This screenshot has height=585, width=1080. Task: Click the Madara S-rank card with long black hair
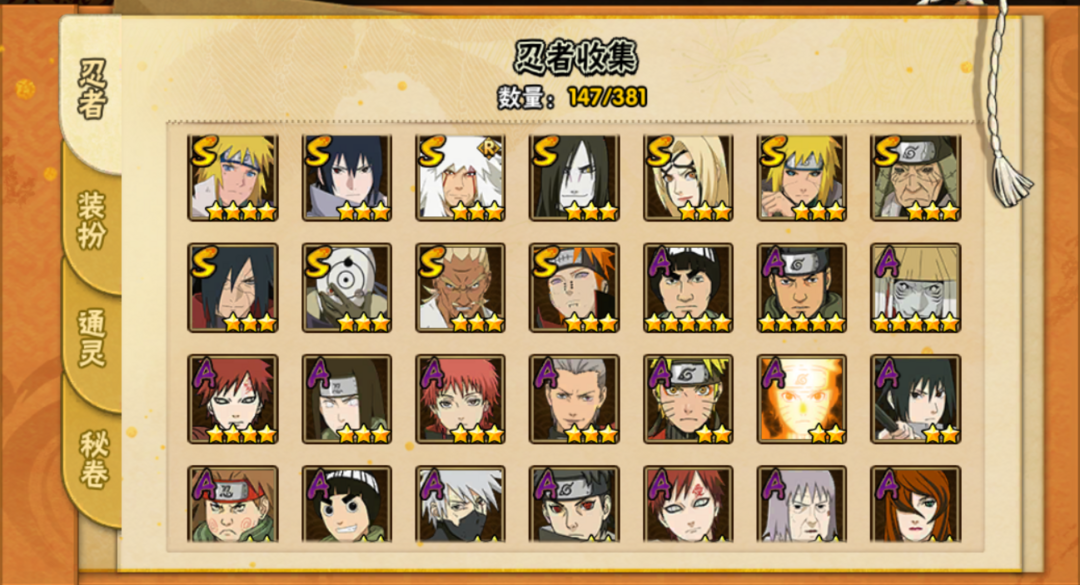coord(233,288)
